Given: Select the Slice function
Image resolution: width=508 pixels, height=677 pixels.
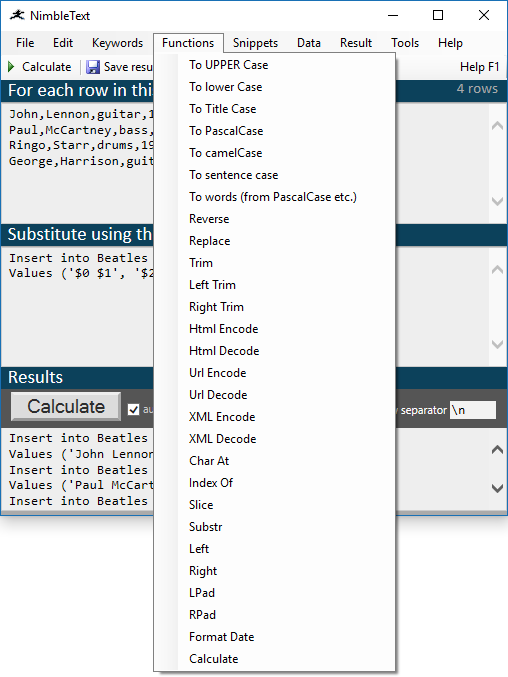Looking at the screenshot, I should (275, 505).
